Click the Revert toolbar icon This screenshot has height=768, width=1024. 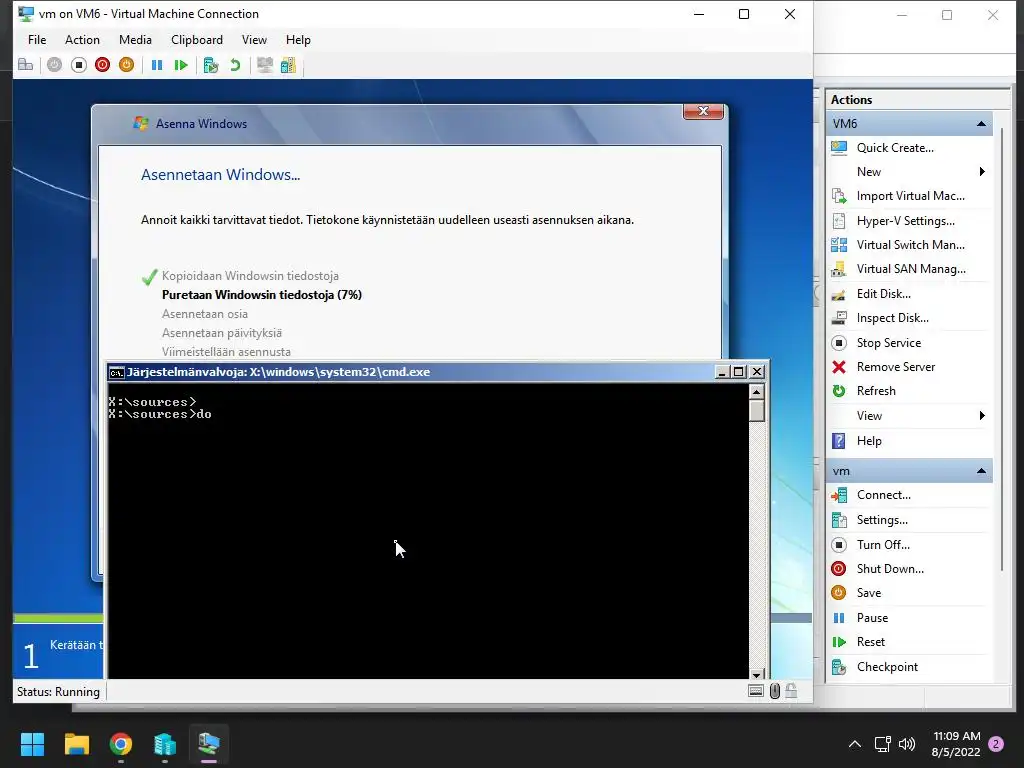tap(235, 65)
